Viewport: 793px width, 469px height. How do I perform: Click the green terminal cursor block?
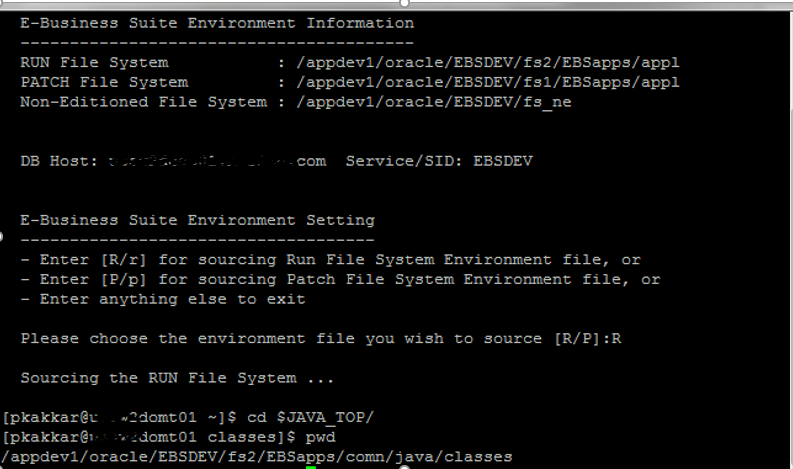click(x=311, y=465)
